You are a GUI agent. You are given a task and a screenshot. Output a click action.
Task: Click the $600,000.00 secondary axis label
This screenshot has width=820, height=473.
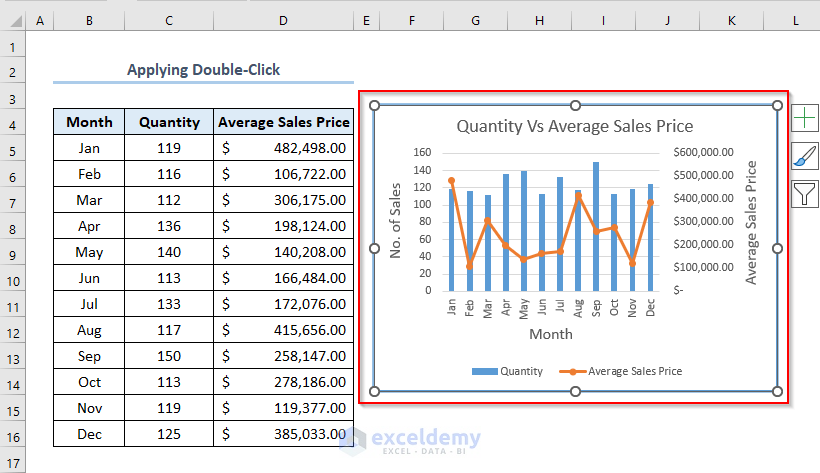703,152
